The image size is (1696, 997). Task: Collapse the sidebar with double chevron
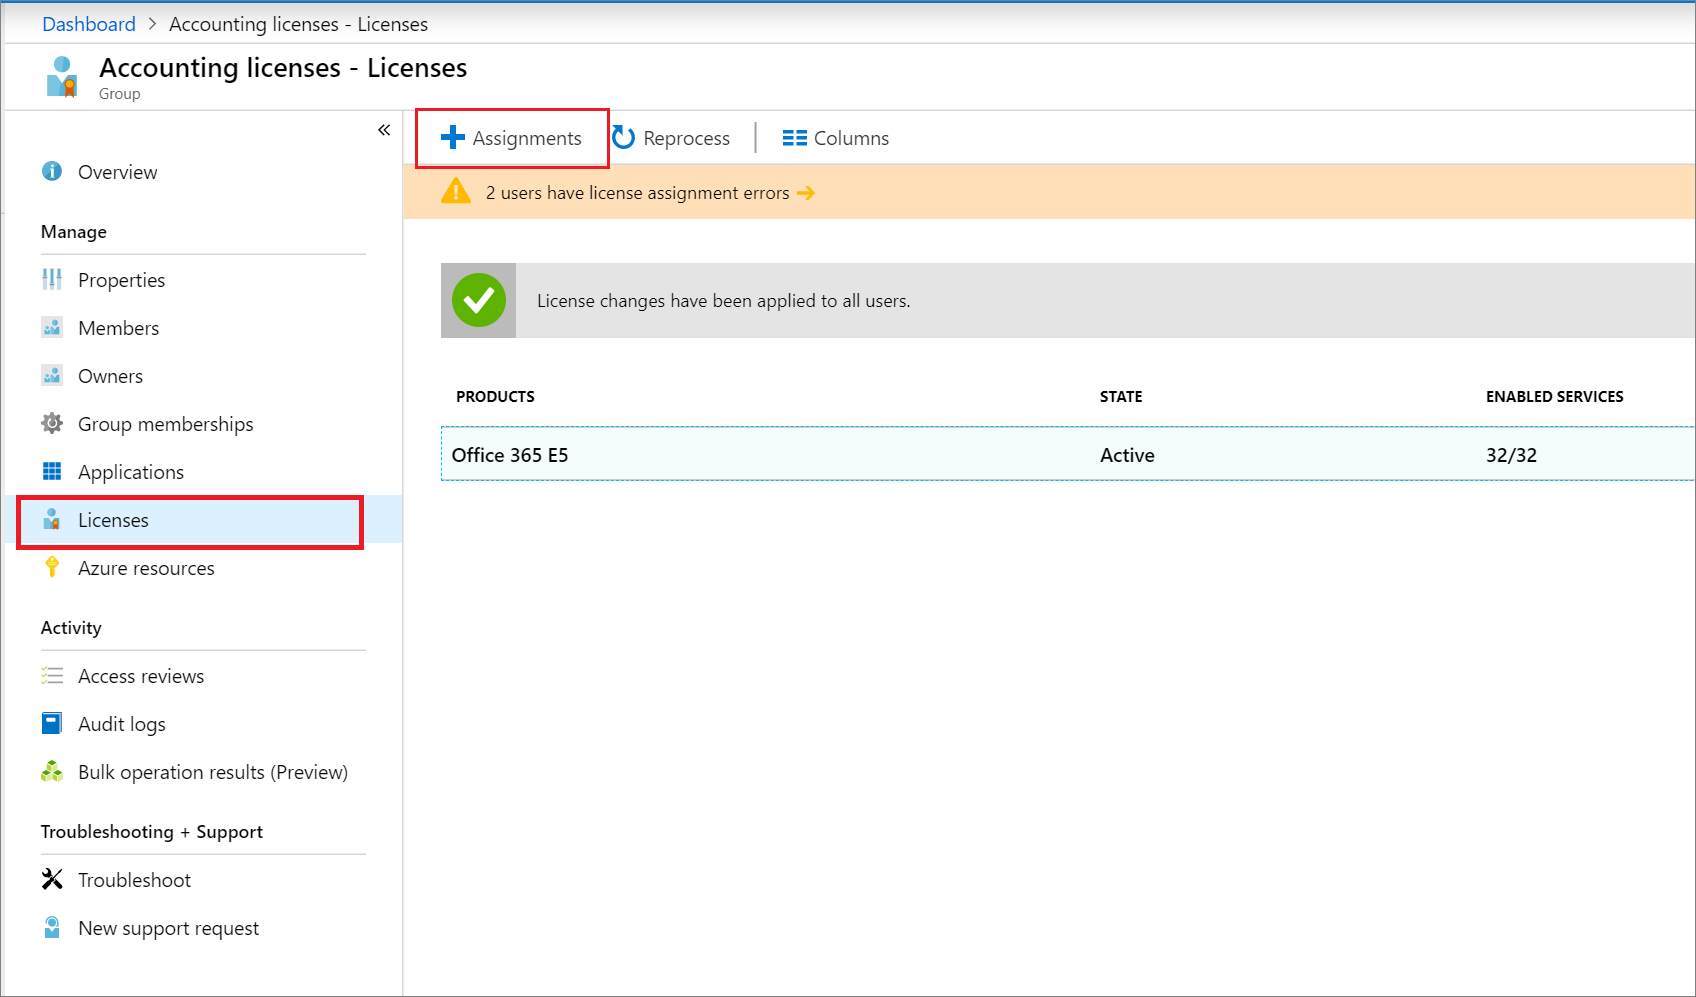[384, 130]
